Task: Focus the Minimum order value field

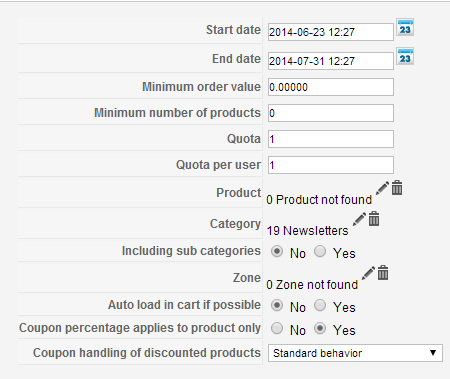Action: click(x=331, y=87)
